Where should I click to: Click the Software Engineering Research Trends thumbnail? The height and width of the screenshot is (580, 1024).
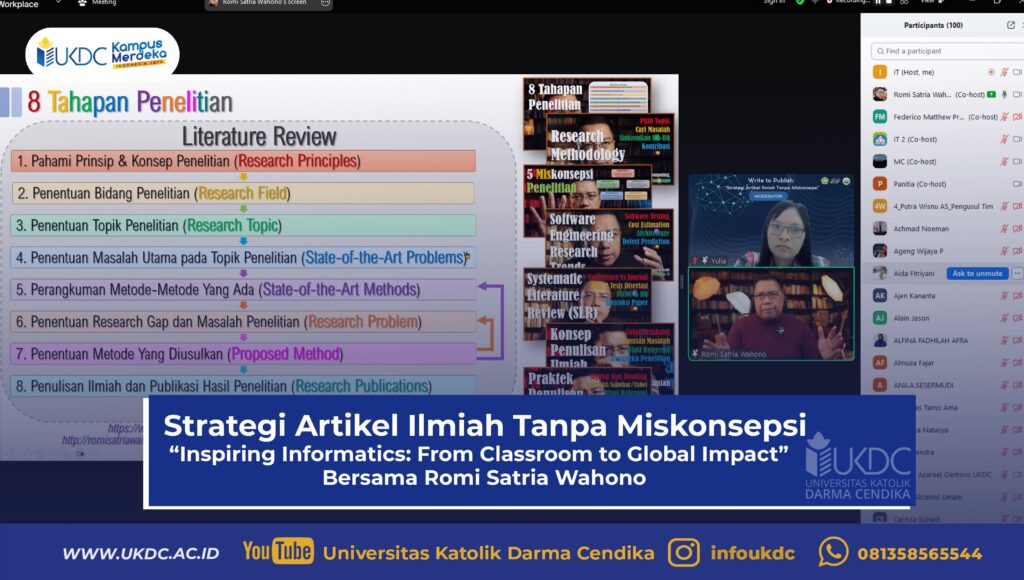tap(609, 239)
